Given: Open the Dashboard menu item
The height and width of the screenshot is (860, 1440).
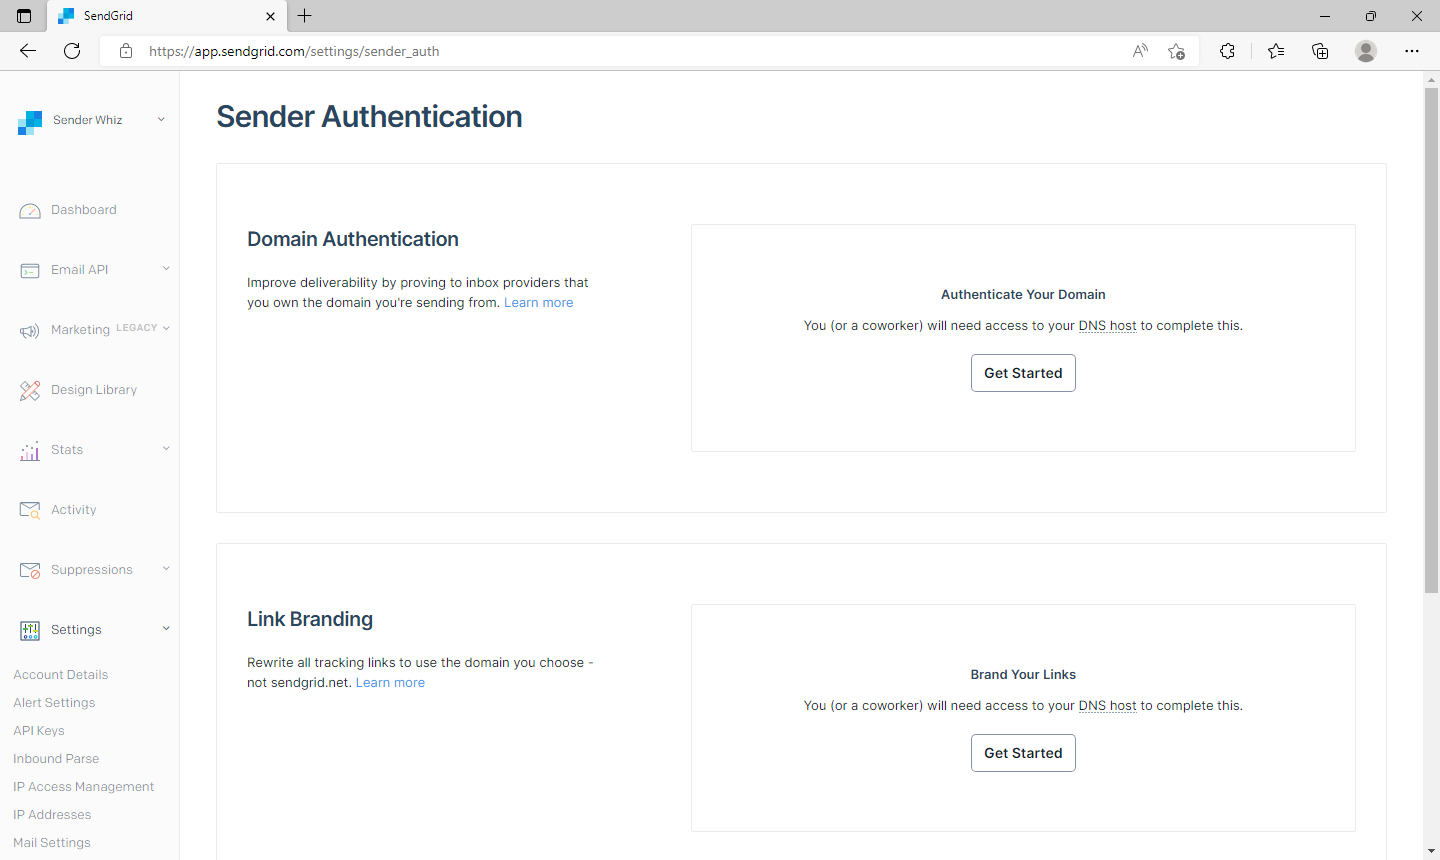Looking at the screenshot, I should 84,210.
